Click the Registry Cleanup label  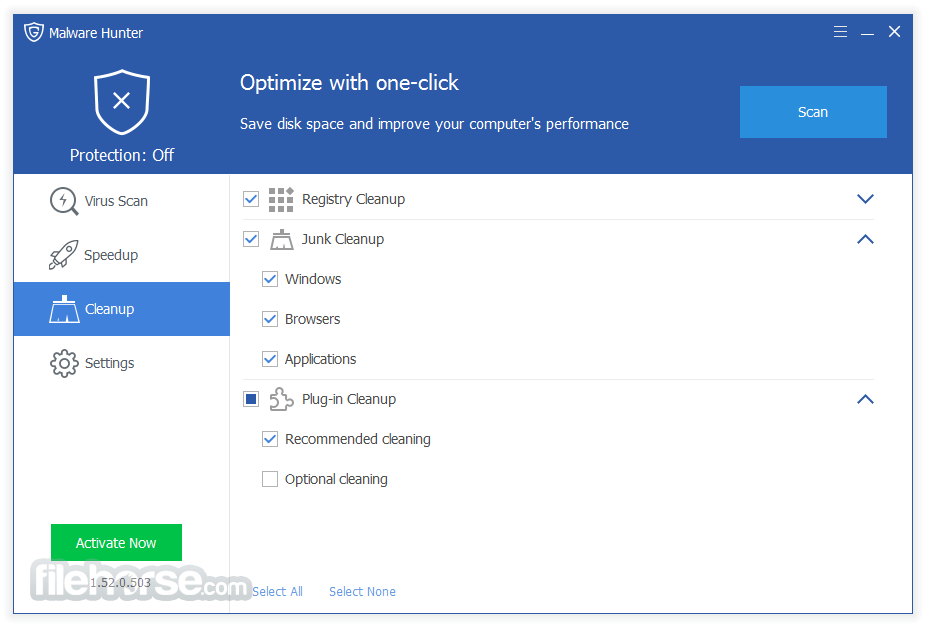pyautogui.click(x=353, y=199)
